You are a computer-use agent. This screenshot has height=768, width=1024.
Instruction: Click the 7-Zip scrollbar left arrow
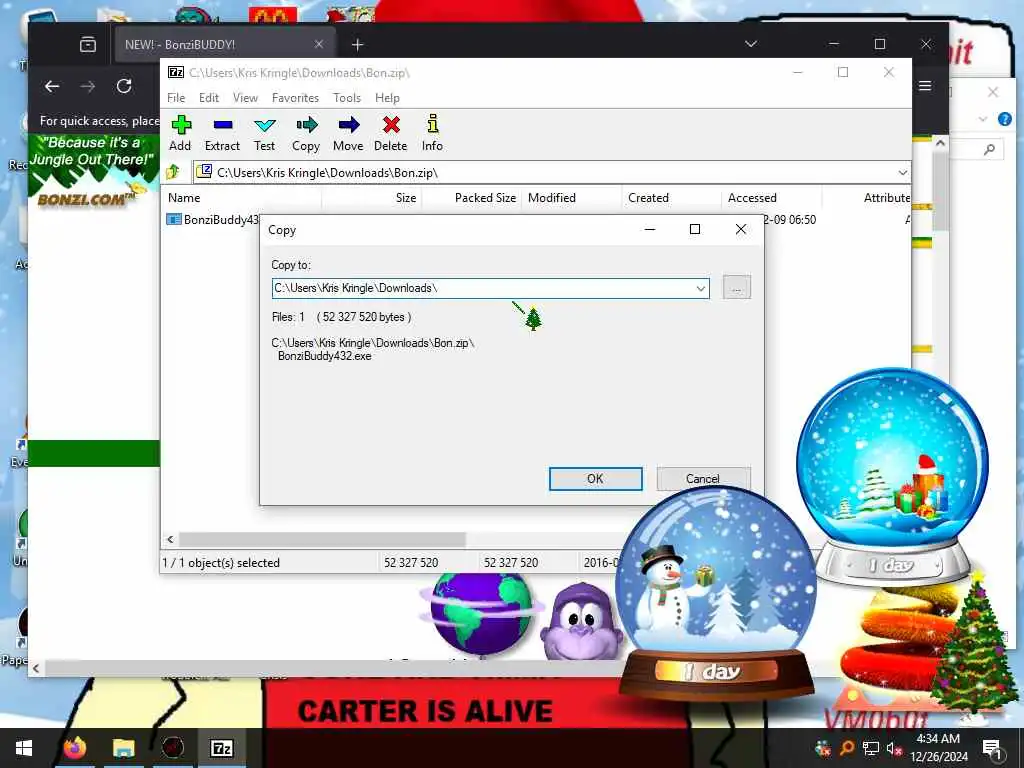170,539
